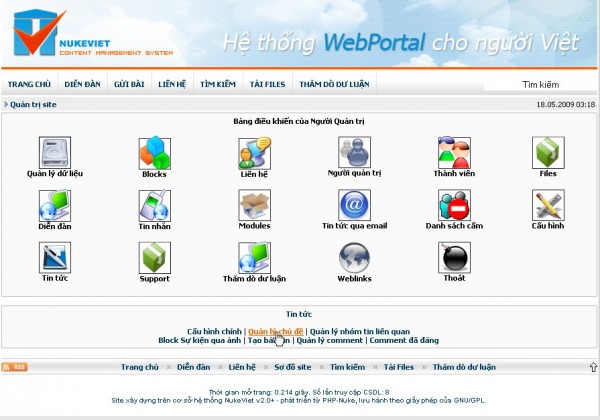600x420 pixels.
Task: Open the Comment đã đăng link
Action: (404, 340)
